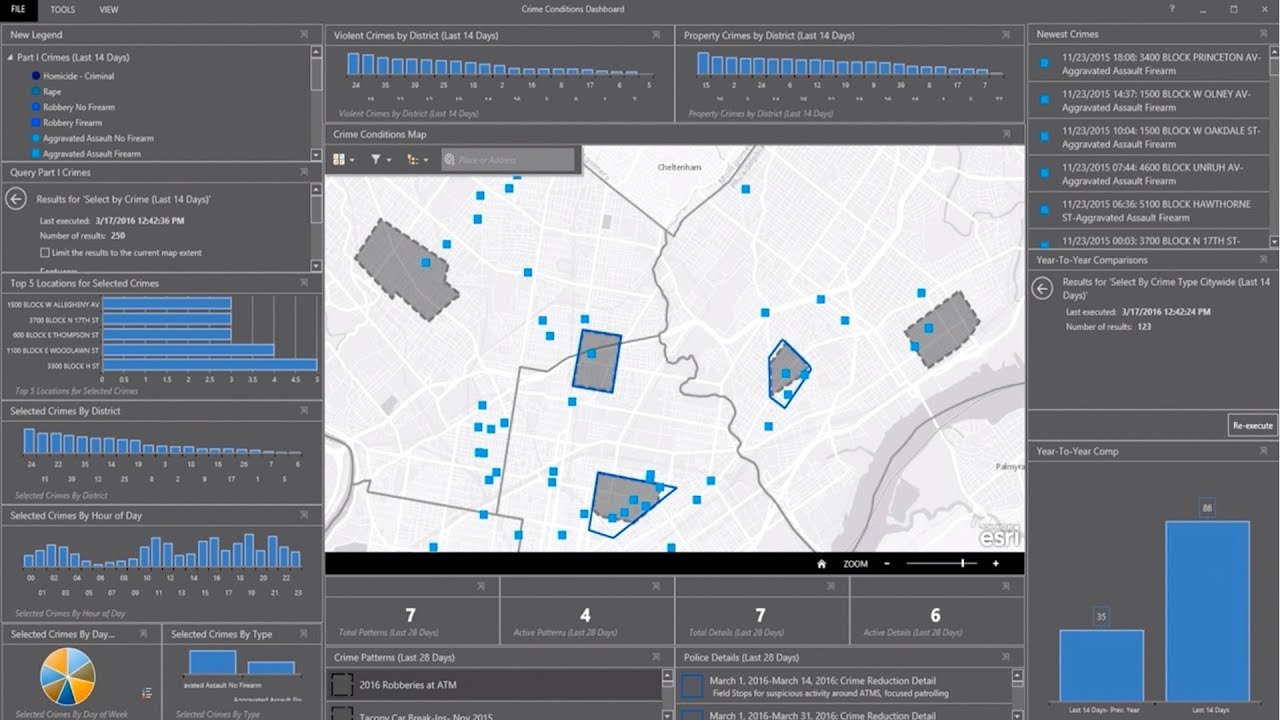Pin icon on Police Details panel
The width and height of the screenshot is (1280, 720).
pyautogui.click(x=1005, y=657)
